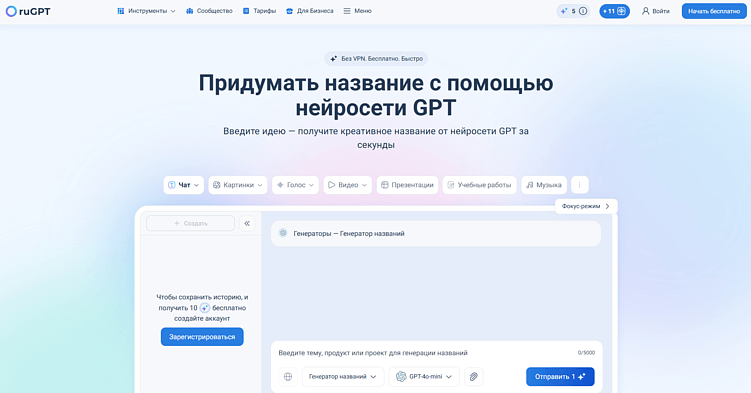Expand the Голос dropdown
The width and height of the screenshot is (751, 393).
click(x=296, y=185)
